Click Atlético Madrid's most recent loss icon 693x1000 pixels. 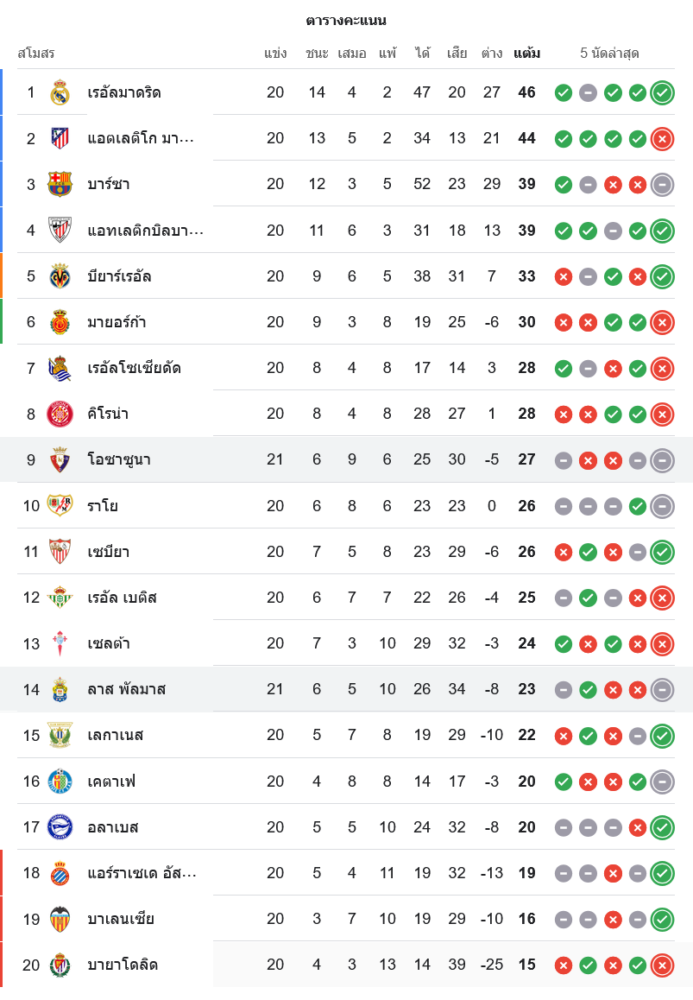coord(661,139)
